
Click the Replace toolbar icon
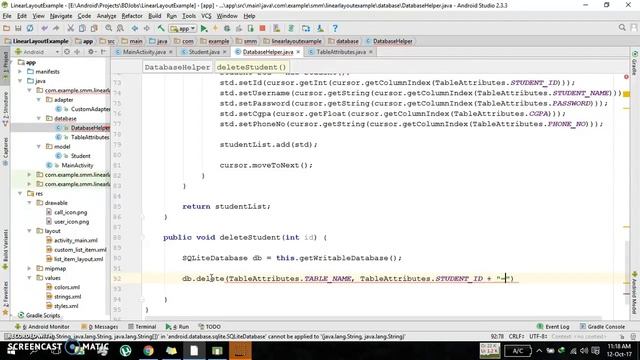[120, 28]
